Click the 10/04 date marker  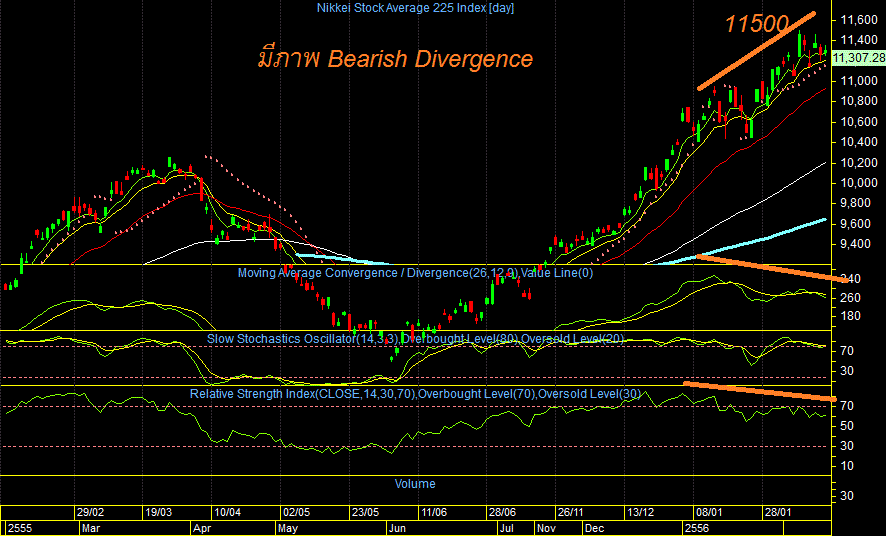click(228, 512)
